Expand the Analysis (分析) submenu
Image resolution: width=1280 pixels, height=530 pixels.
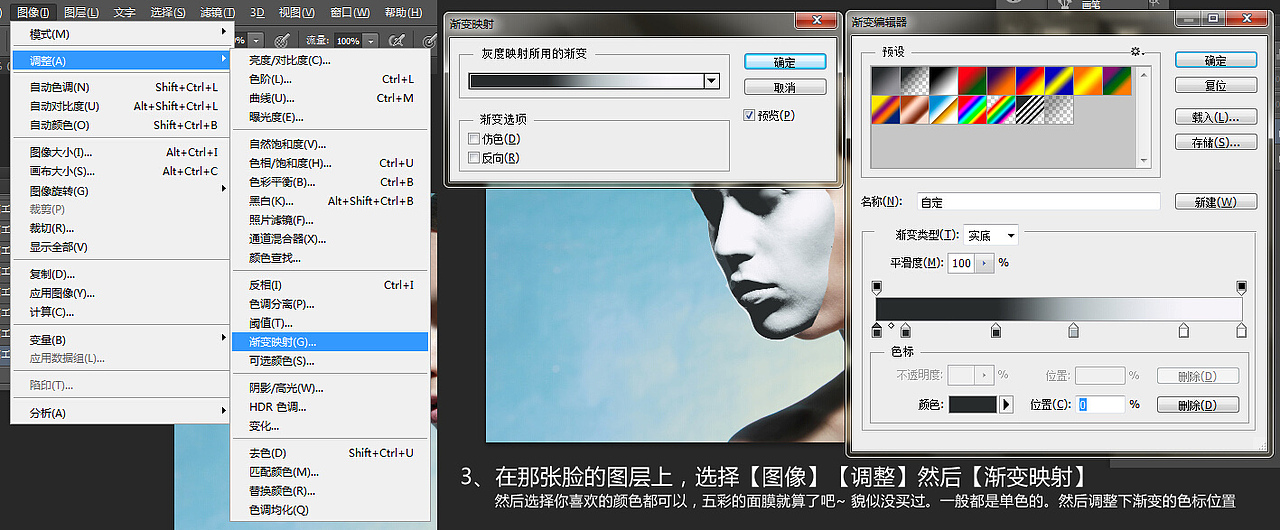click(122, 413)
